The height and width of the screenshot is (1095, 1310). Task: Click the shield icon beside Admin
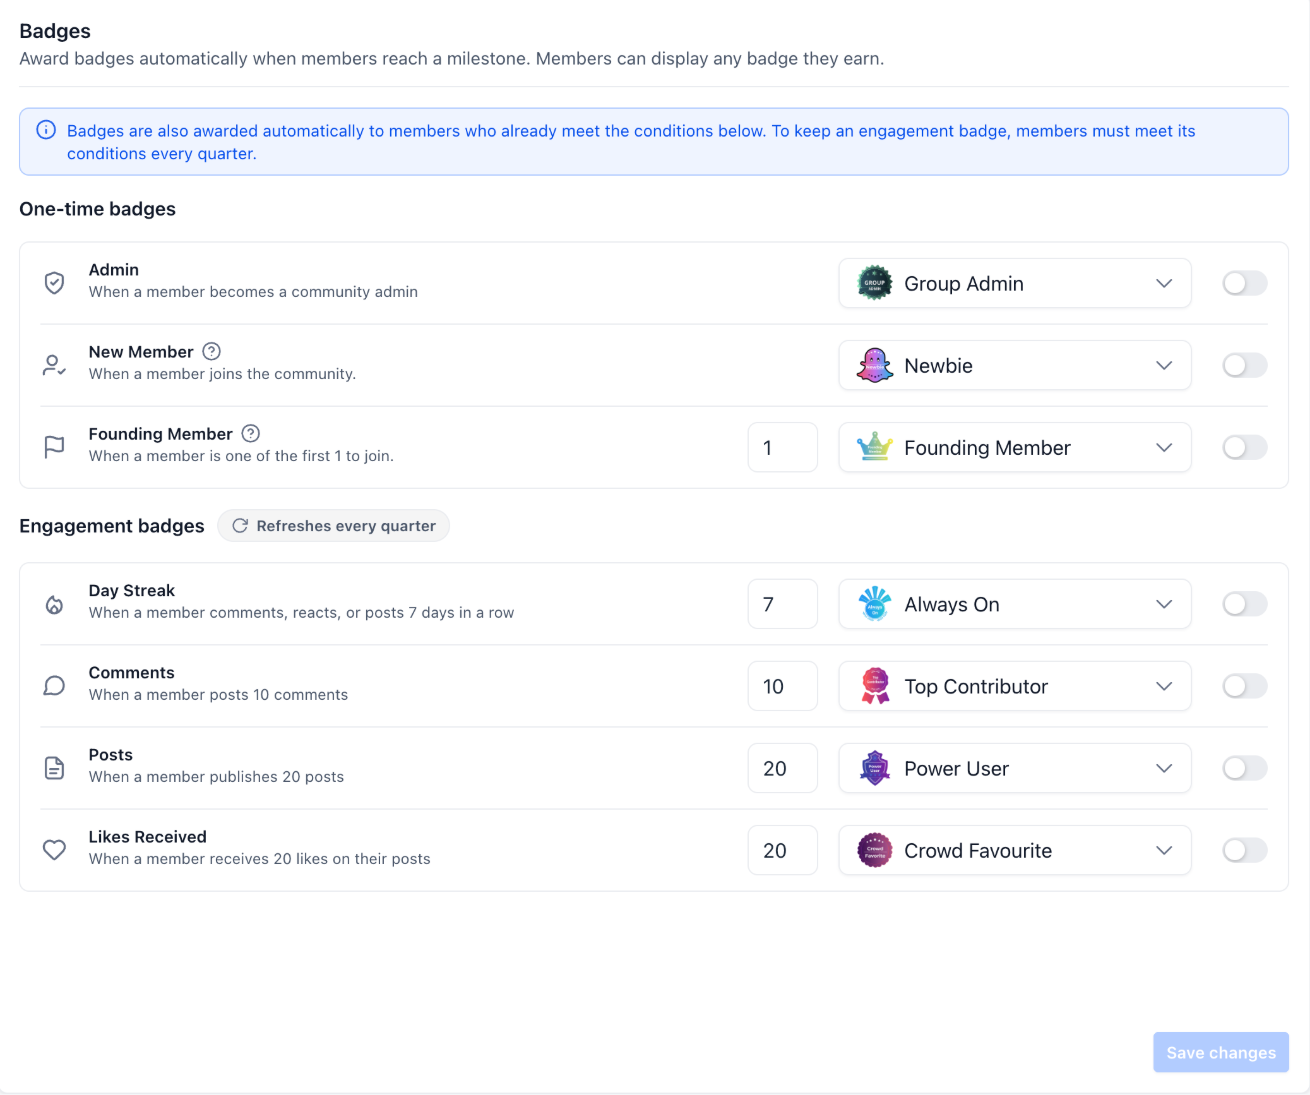(54, 283)
